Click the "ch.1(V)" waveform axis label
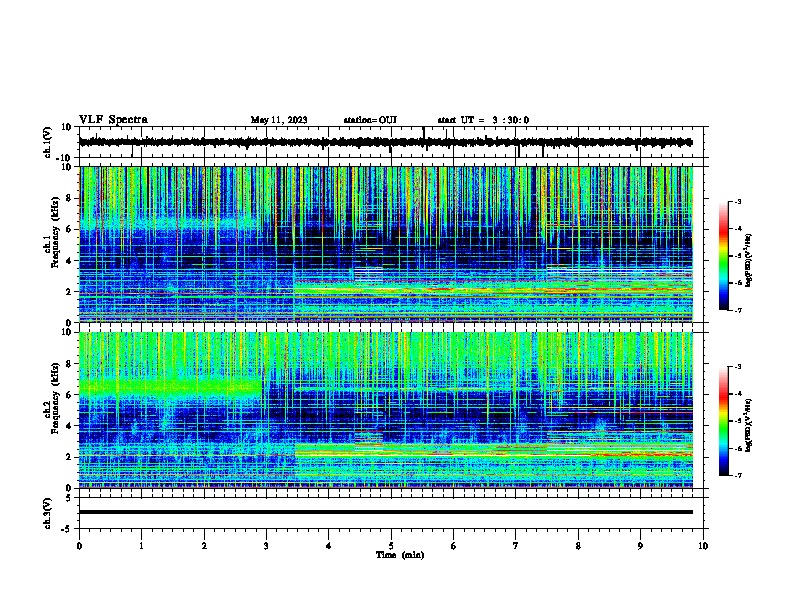Screen dimensions: 792x612 [48, 142]
